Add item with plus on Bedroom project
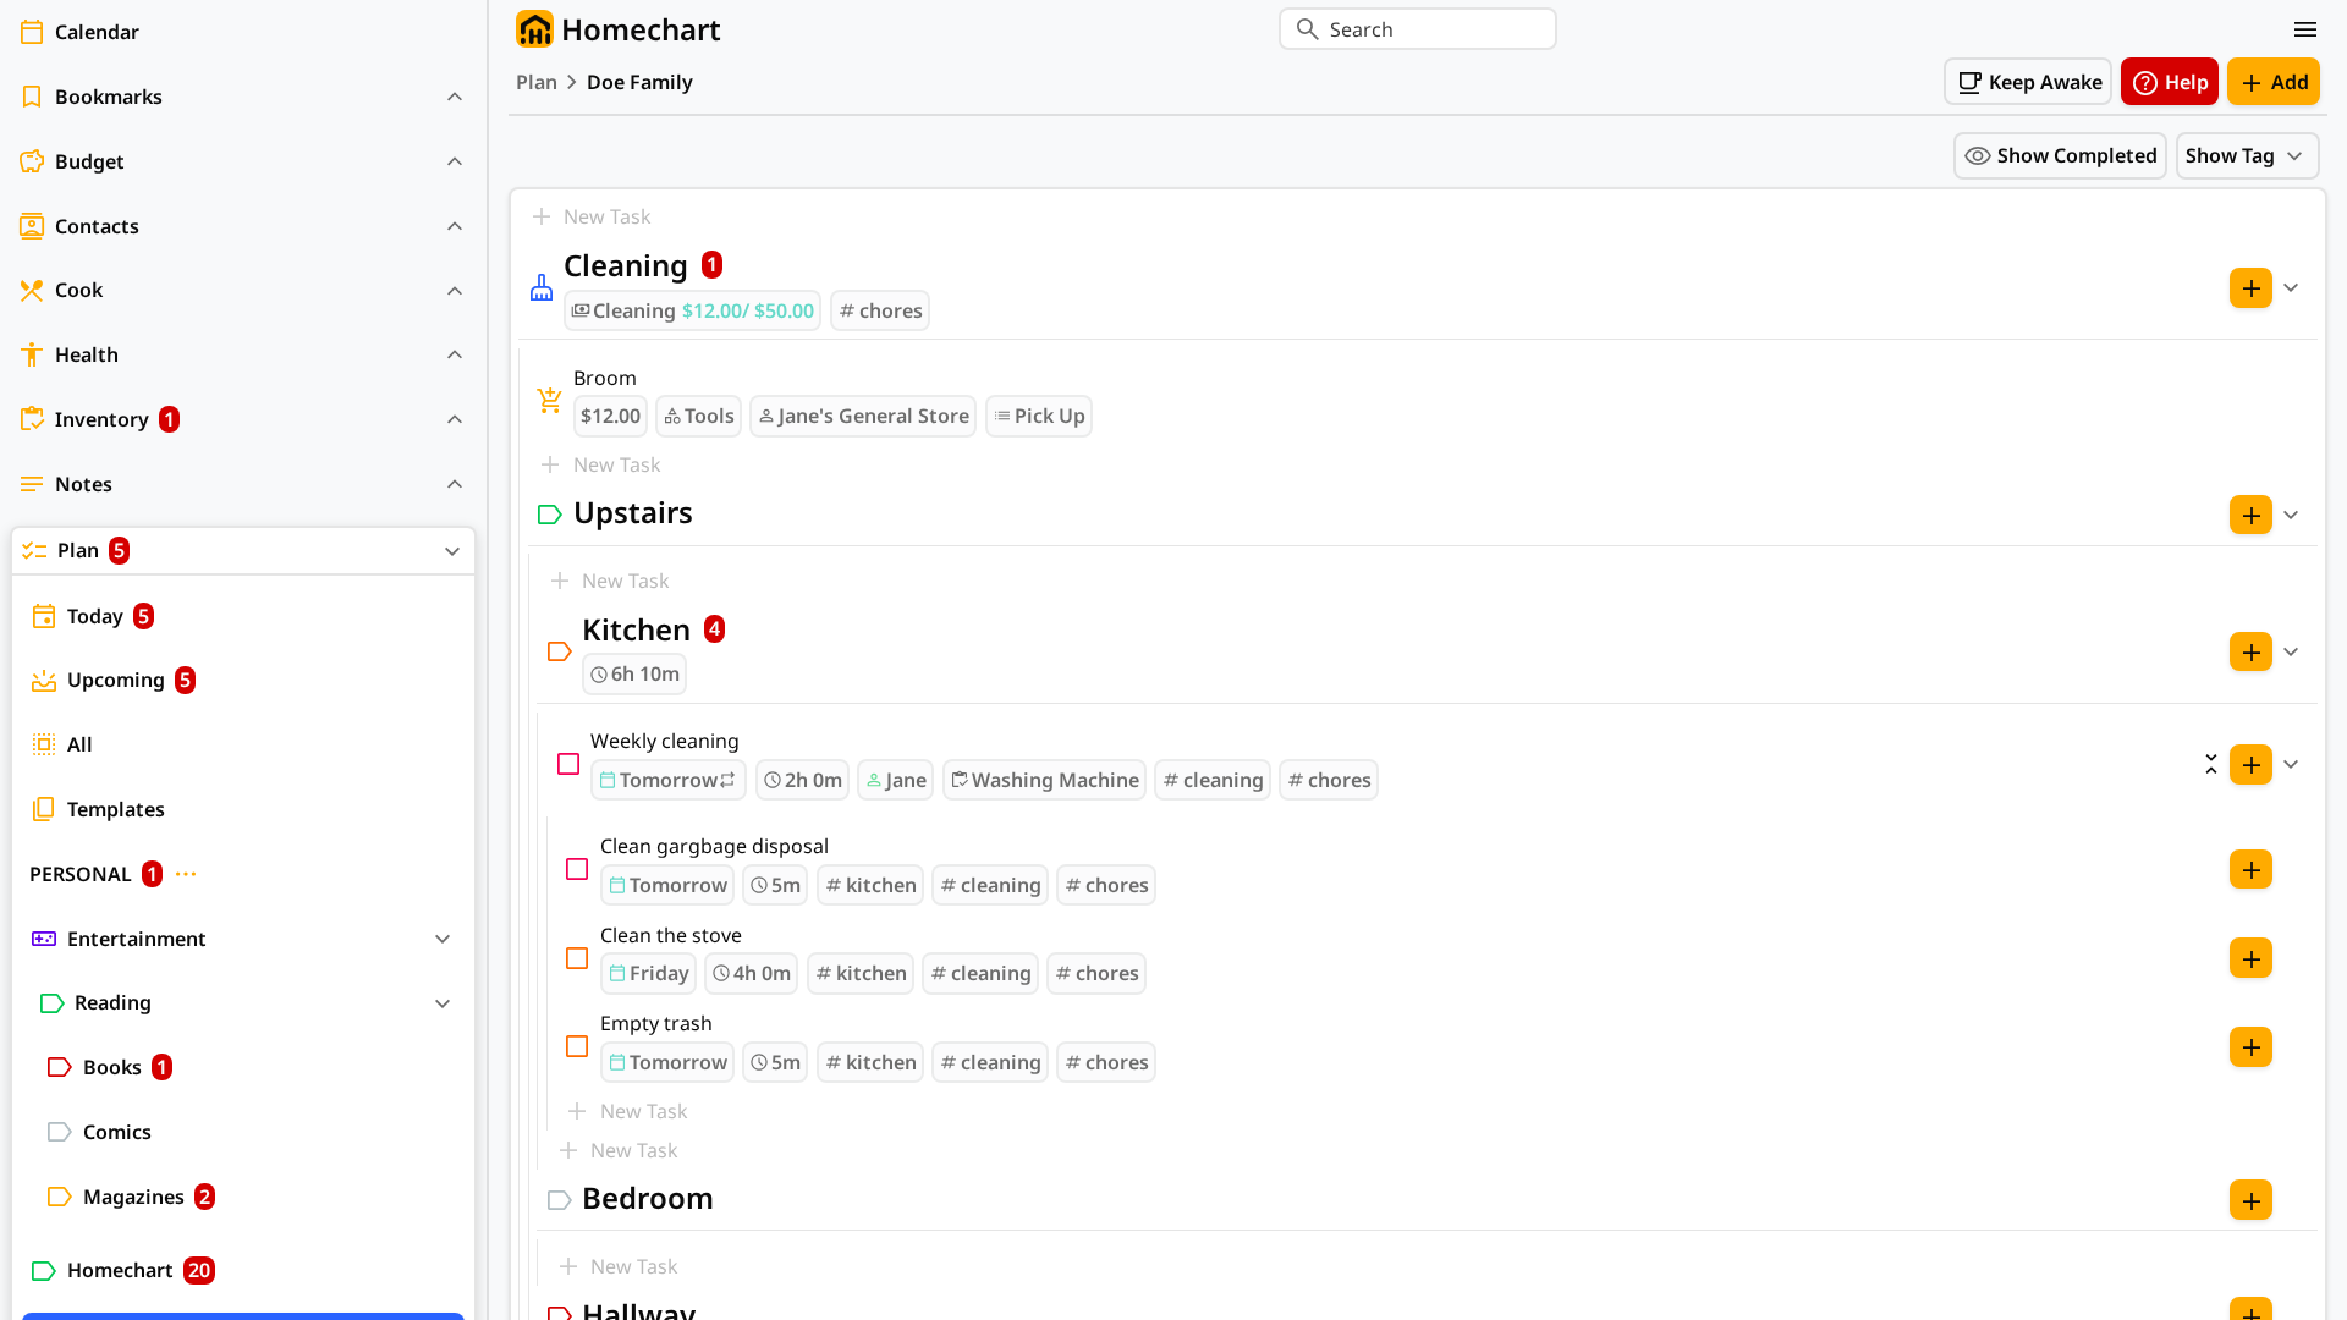 point(2251,1200)
